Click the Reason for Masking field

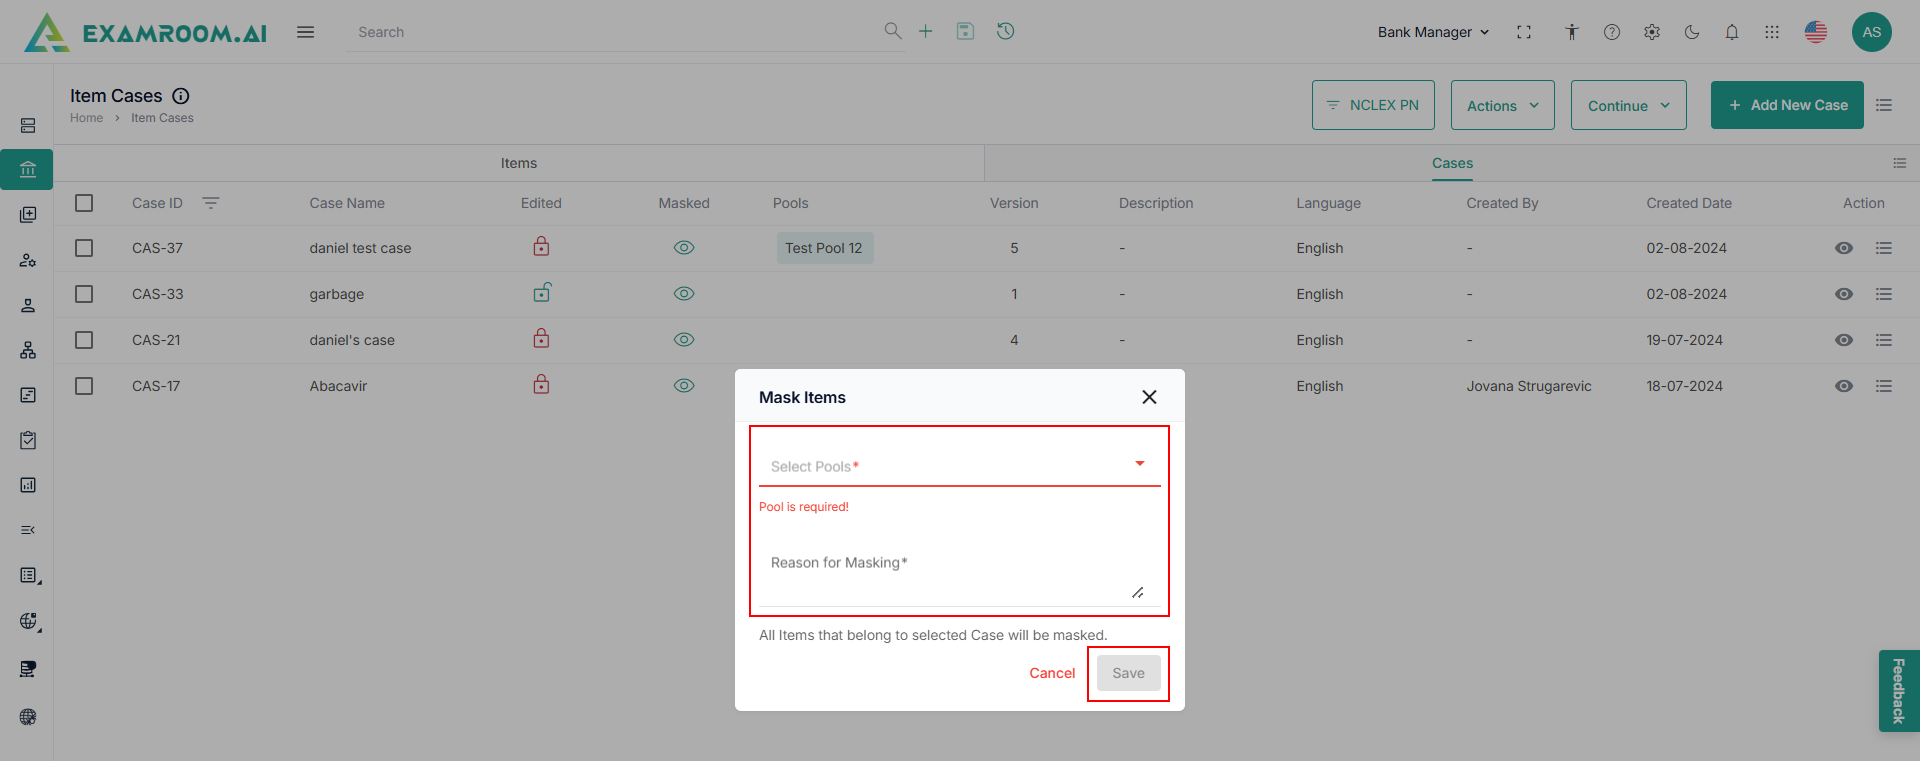(x=950, y=575)
